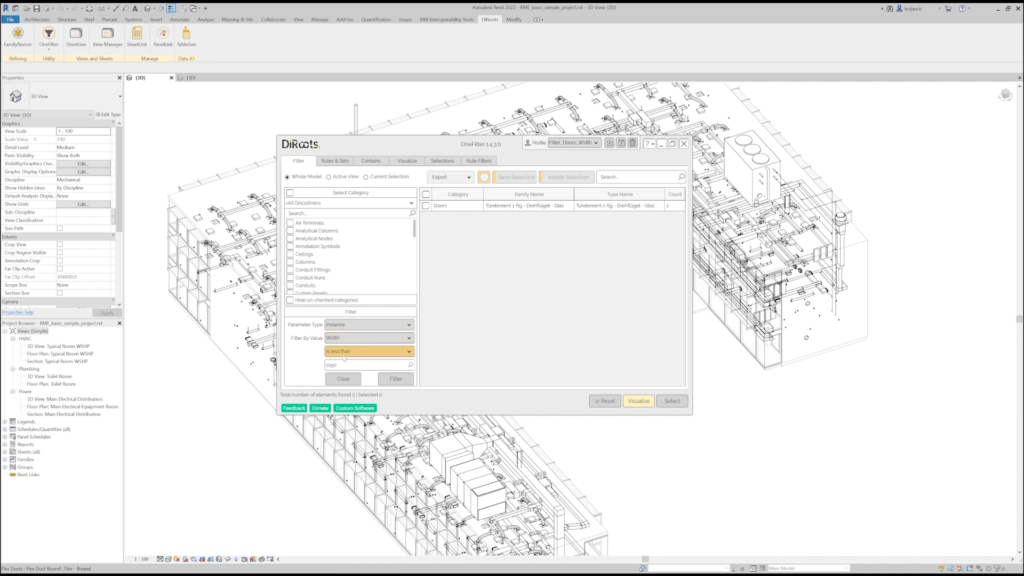Check the Ceilings category checkbox
1024x576 pixels.
pos(290,254)
